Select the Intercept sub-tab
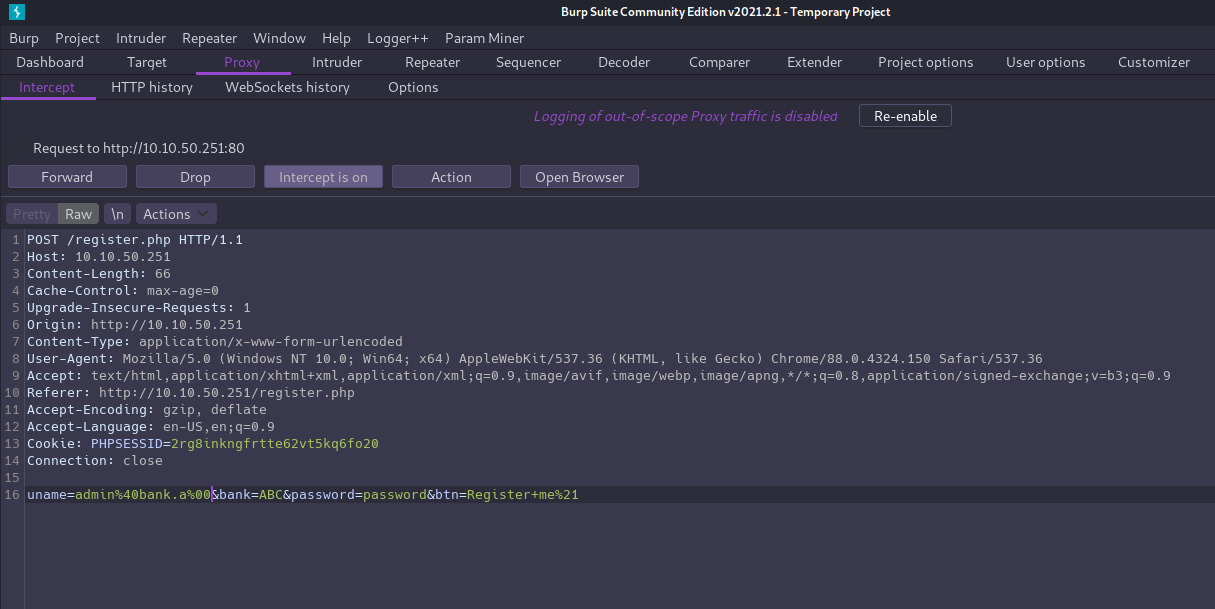Image resolution: width=1215 pixels, height=609 pixels. pos(47,87)
